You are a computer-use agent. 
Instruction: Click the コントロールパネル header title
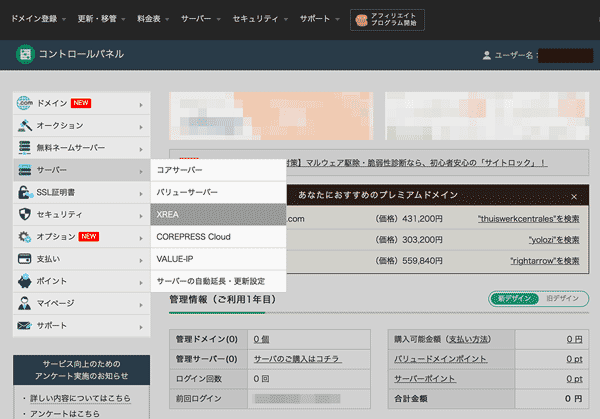82,54
